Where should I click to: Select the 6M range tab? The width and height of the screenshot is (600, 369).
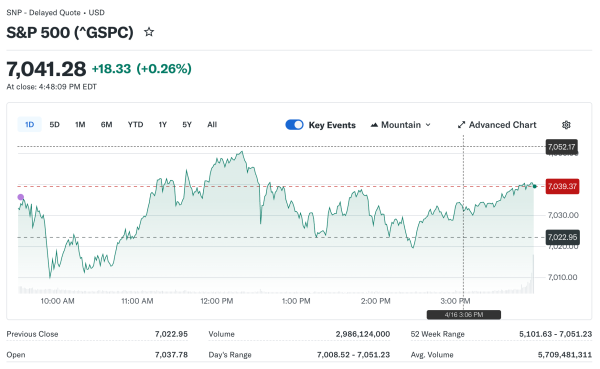pyautogui.click(x=106, y=124)
